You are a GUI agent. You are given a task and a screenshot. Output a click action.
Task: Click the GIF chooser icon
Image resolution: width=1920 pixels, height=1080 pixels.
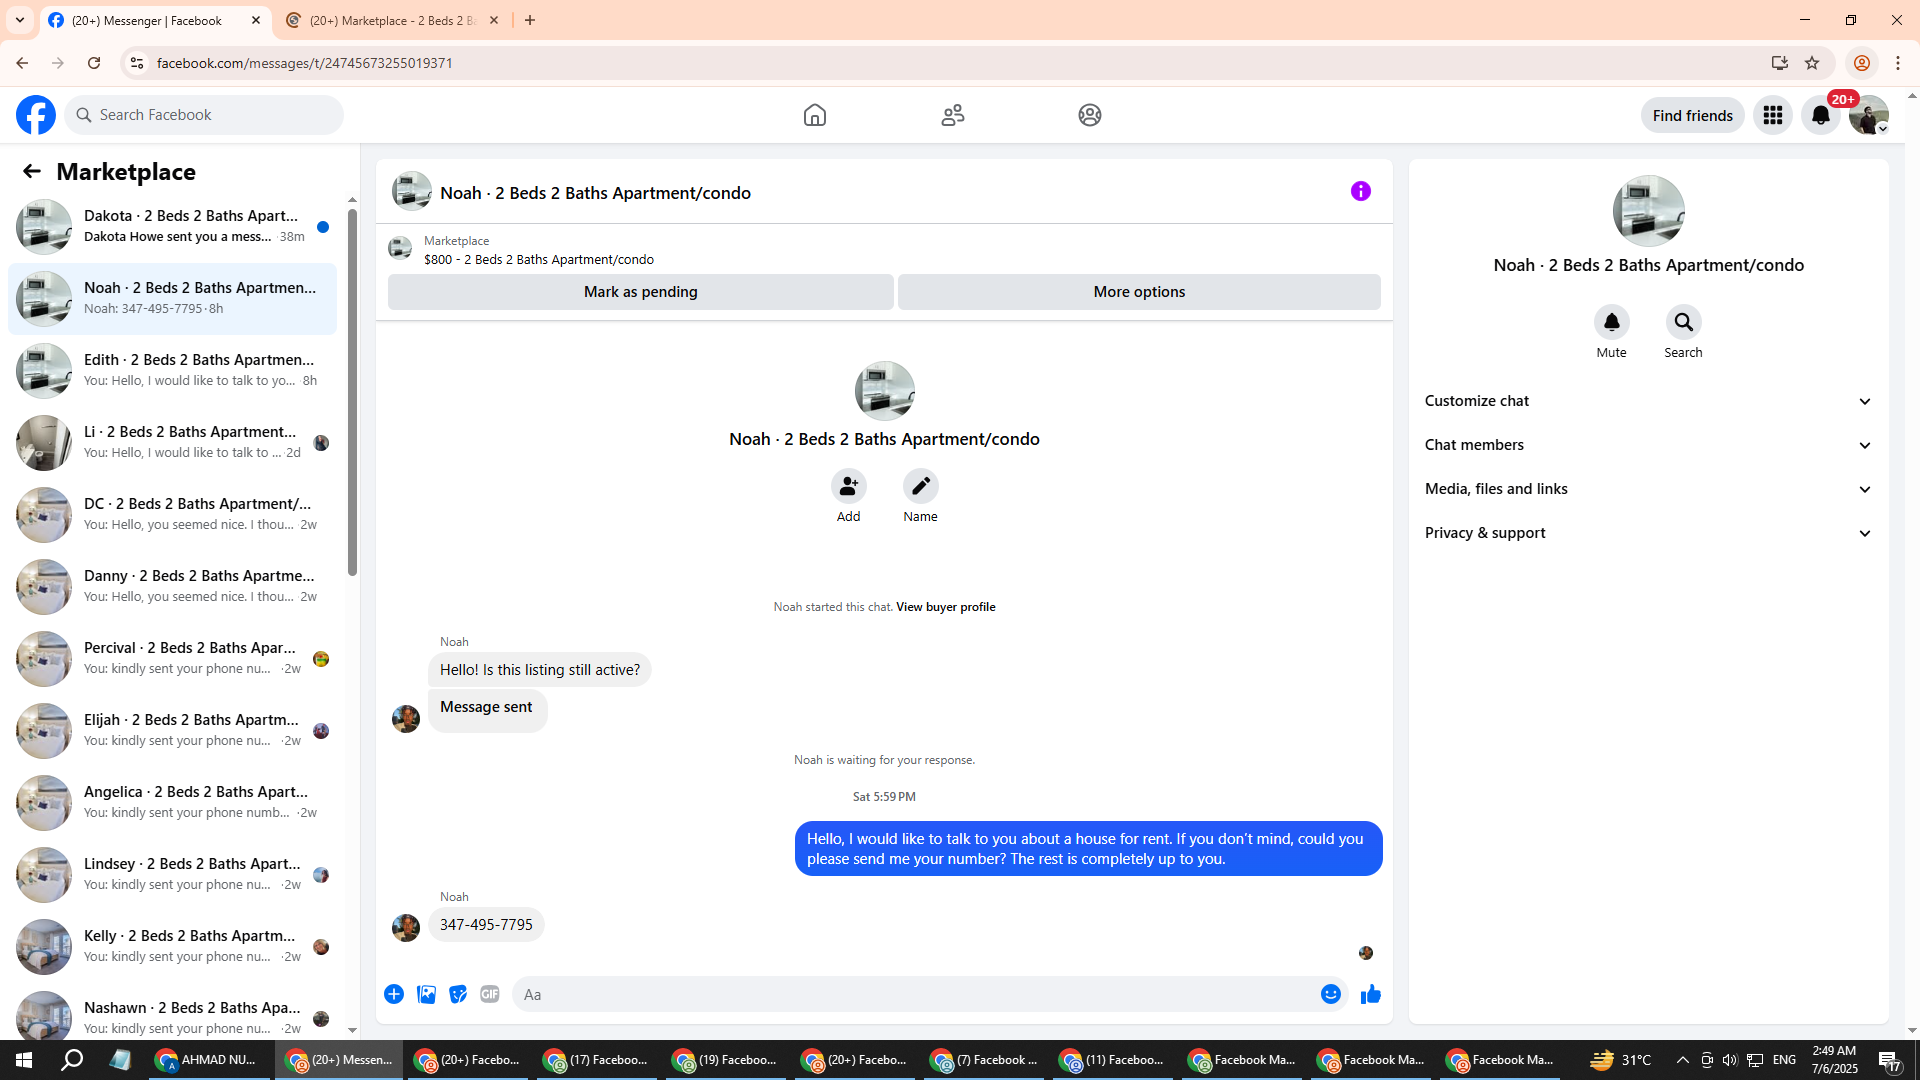489,994
